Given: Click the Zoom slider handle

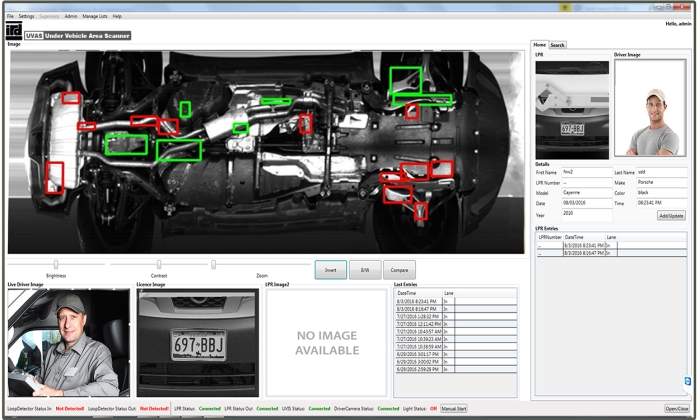Looking at the screenshot, I should (x=214, y=265).
